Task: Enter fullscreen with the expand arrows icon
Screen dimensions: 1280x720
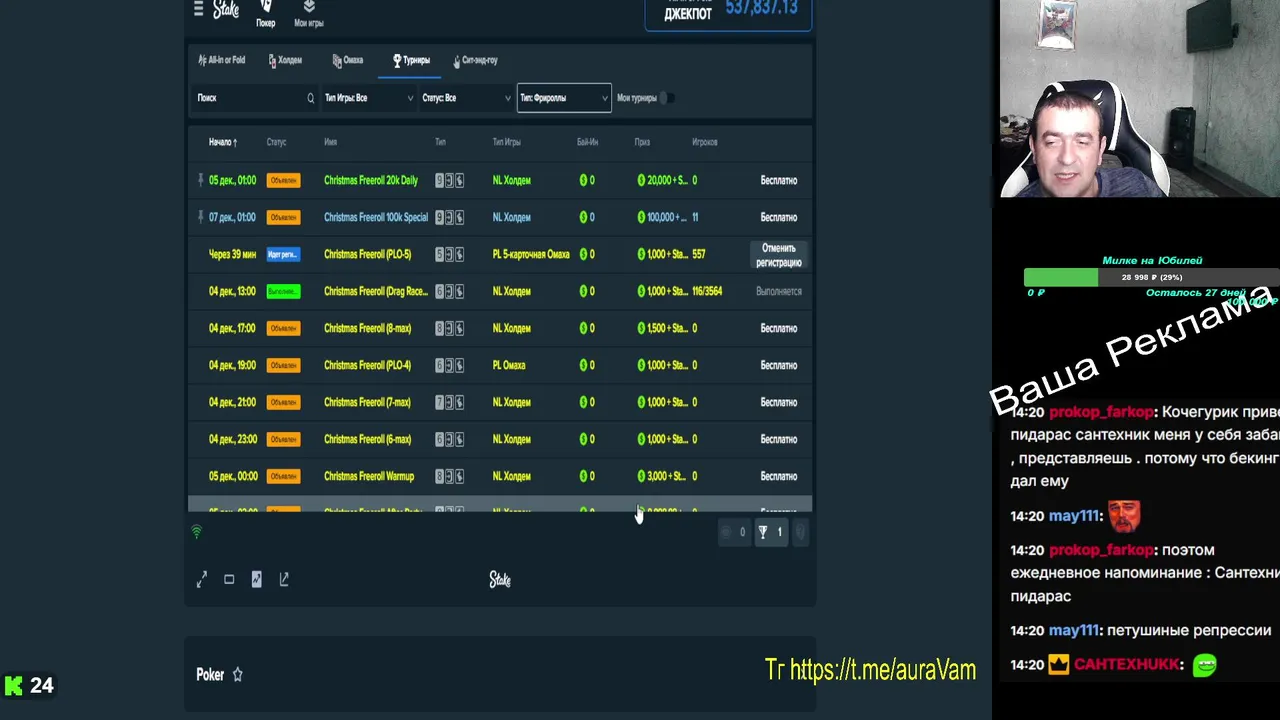Action: click(201, 579)
